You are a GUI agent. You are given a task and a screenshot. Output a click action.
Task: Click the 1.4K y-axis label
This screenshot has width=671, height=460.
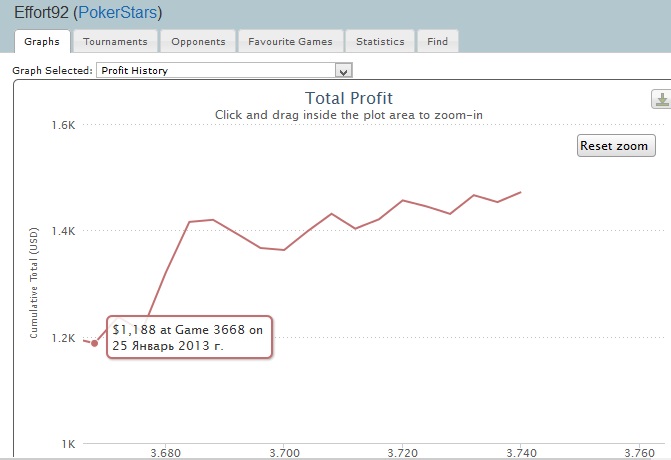(x=65, y=231)
